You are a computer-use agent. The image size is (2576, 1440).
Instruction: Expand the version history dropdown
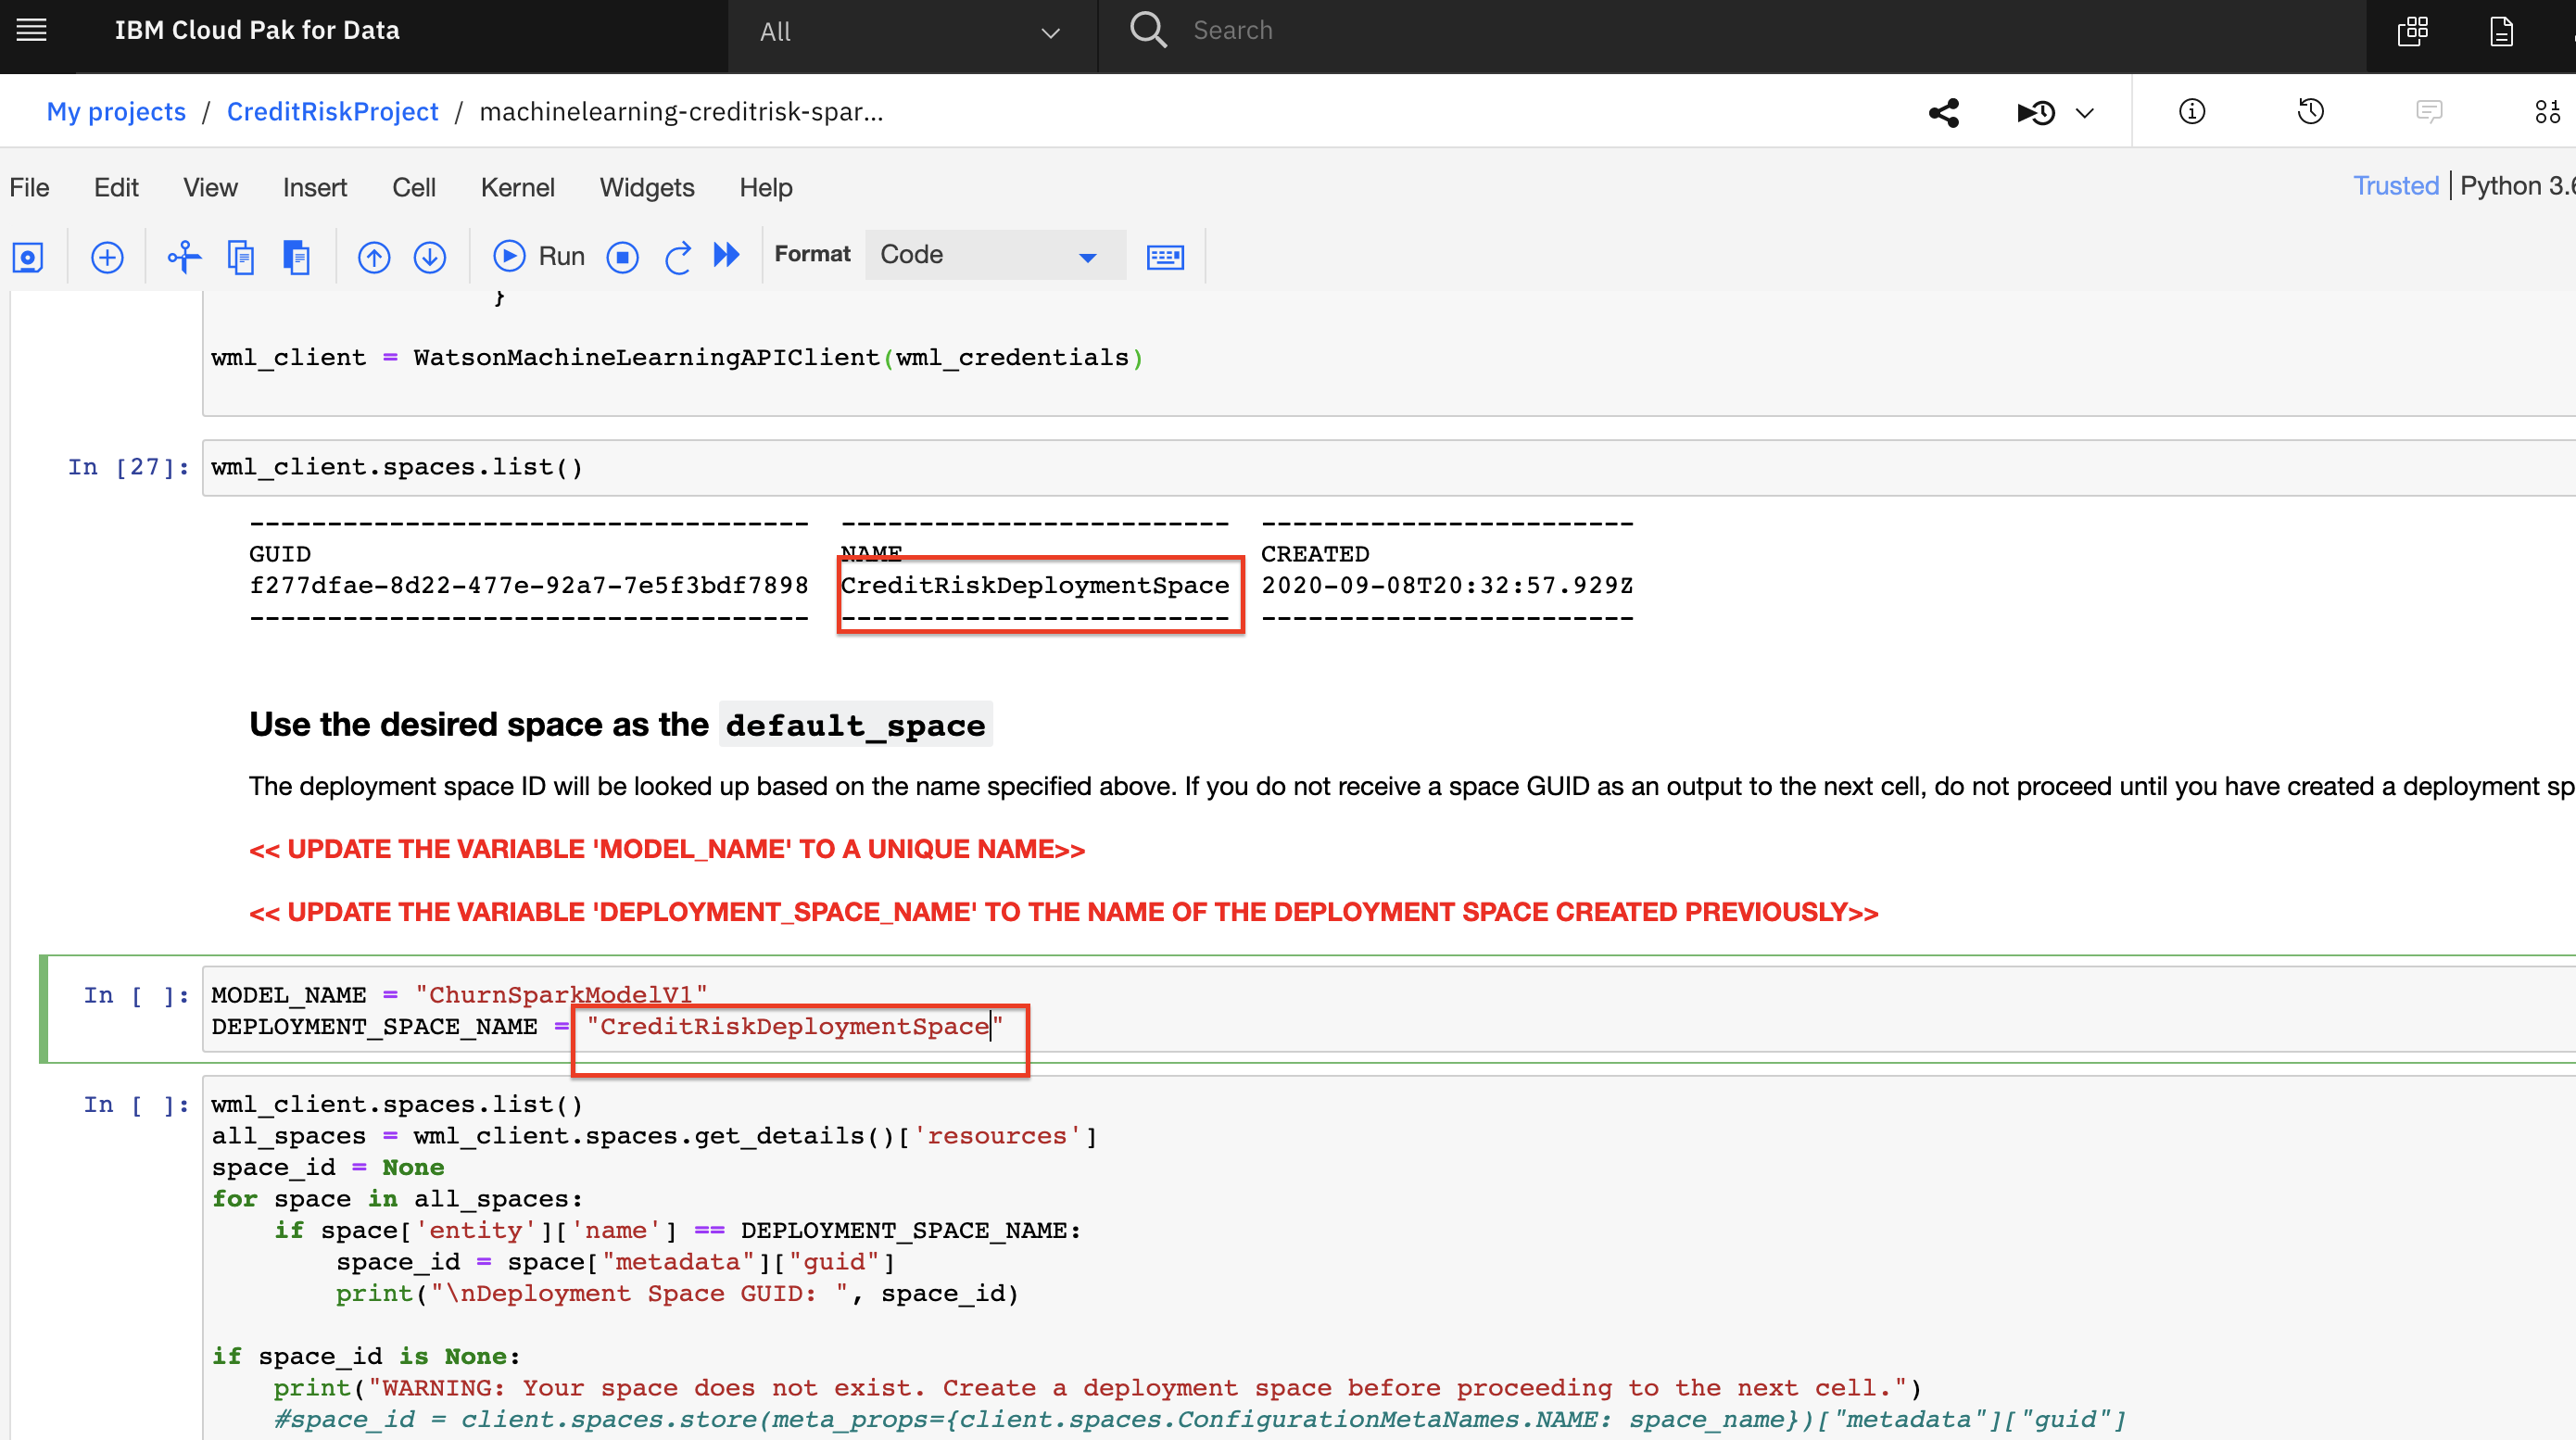tap(2084, 109)
